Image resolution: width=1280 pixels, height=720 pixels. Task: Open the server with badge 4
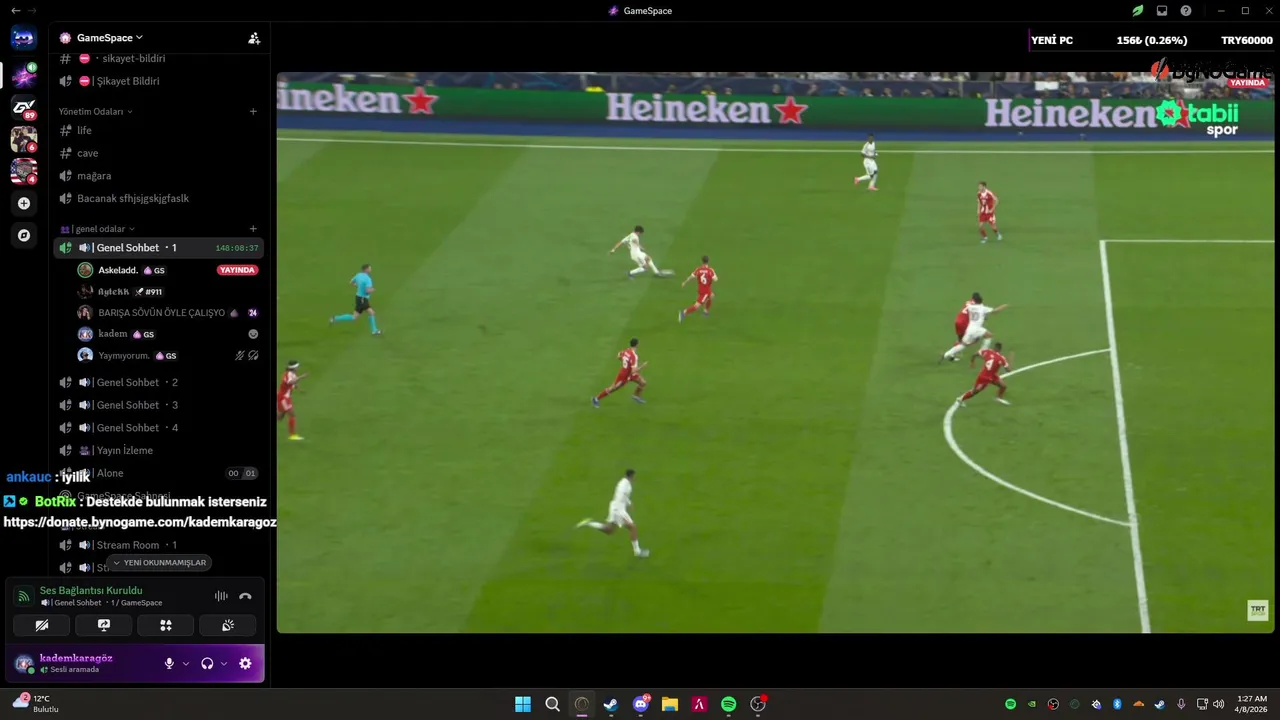click(23, 171)
